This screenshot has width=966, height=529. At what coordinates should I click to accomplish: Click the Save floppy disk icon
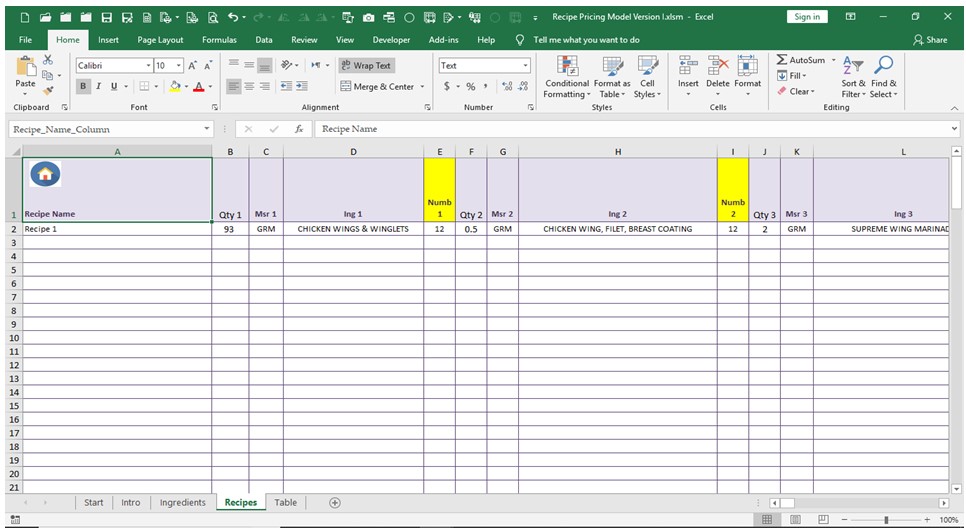pos(107,17)
